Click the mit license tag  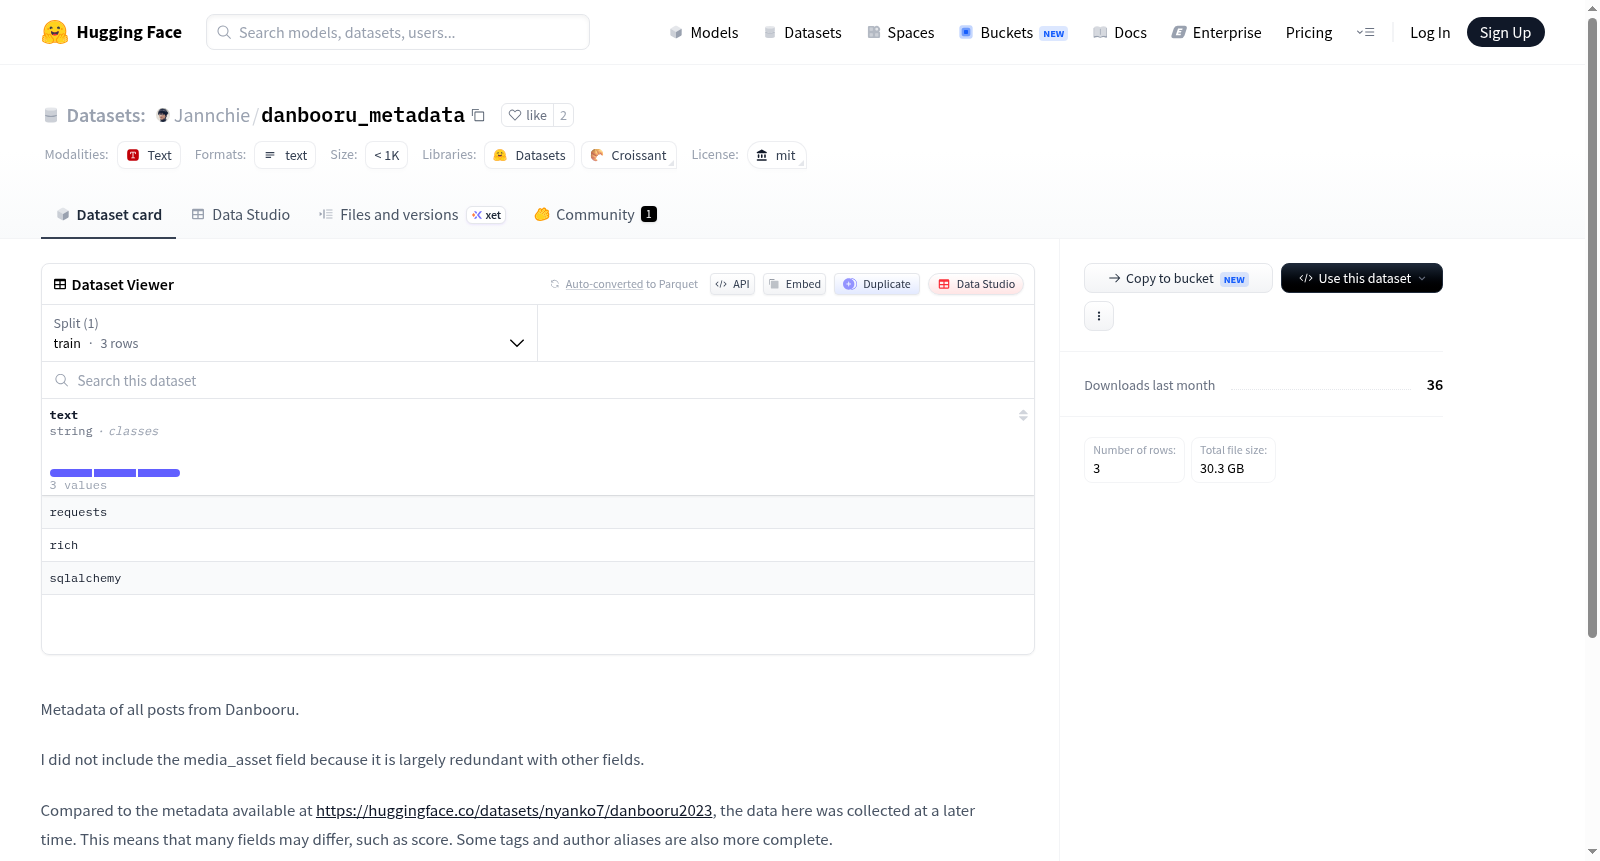point(777,155)
